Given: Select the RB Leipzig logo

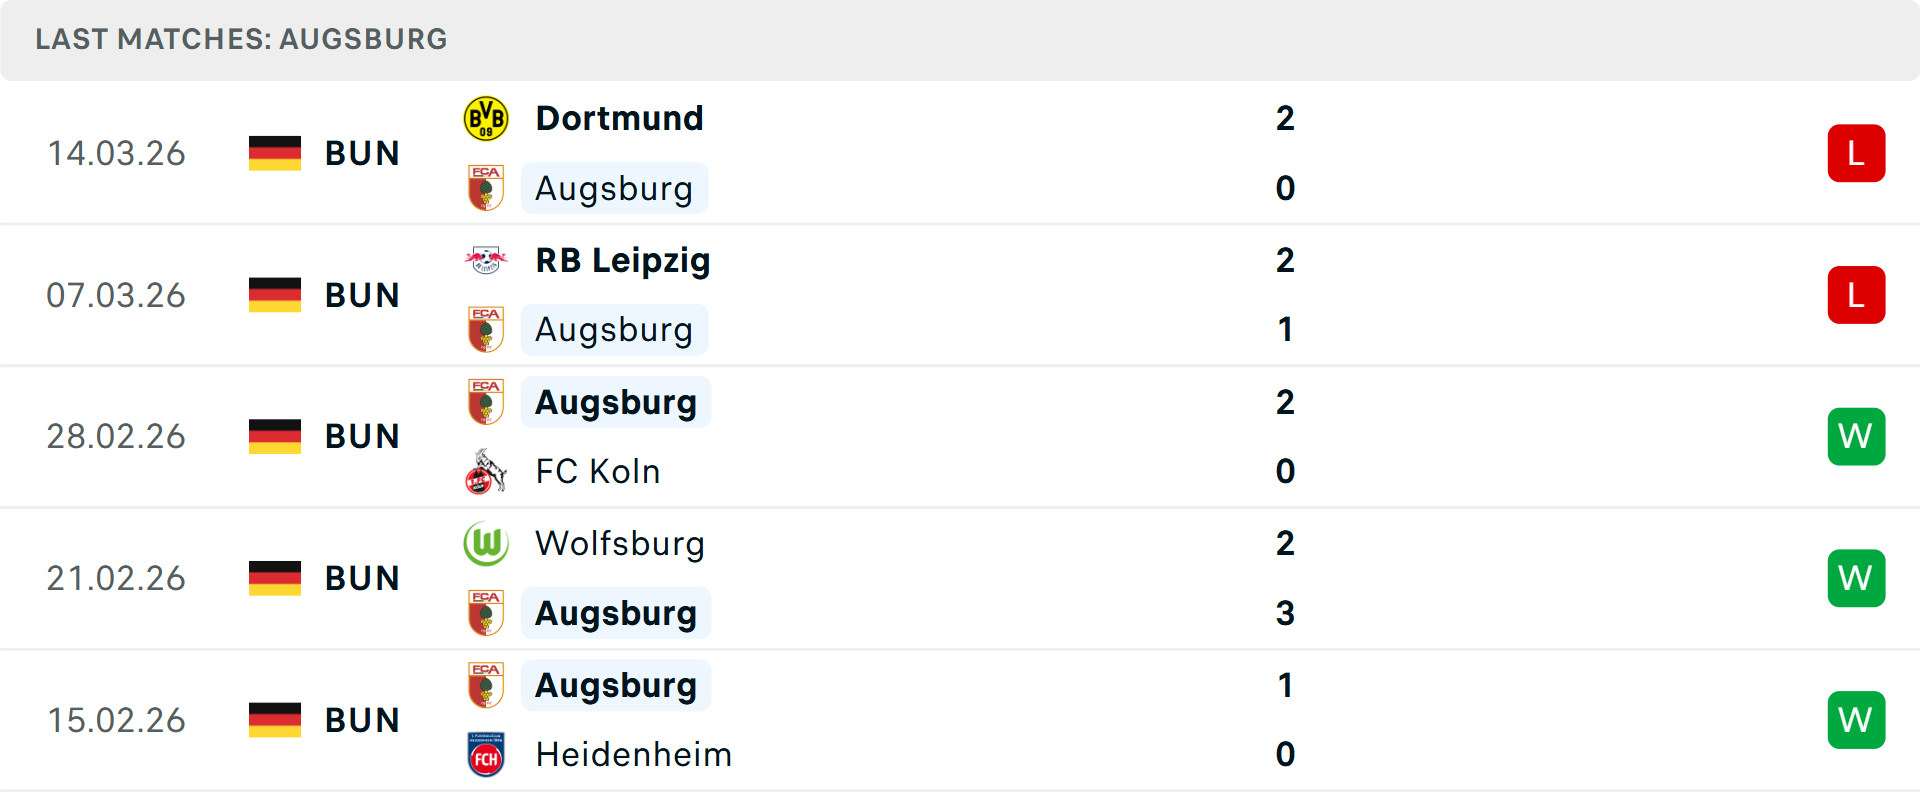Looking at the screenshot, I should pos(486,259).
